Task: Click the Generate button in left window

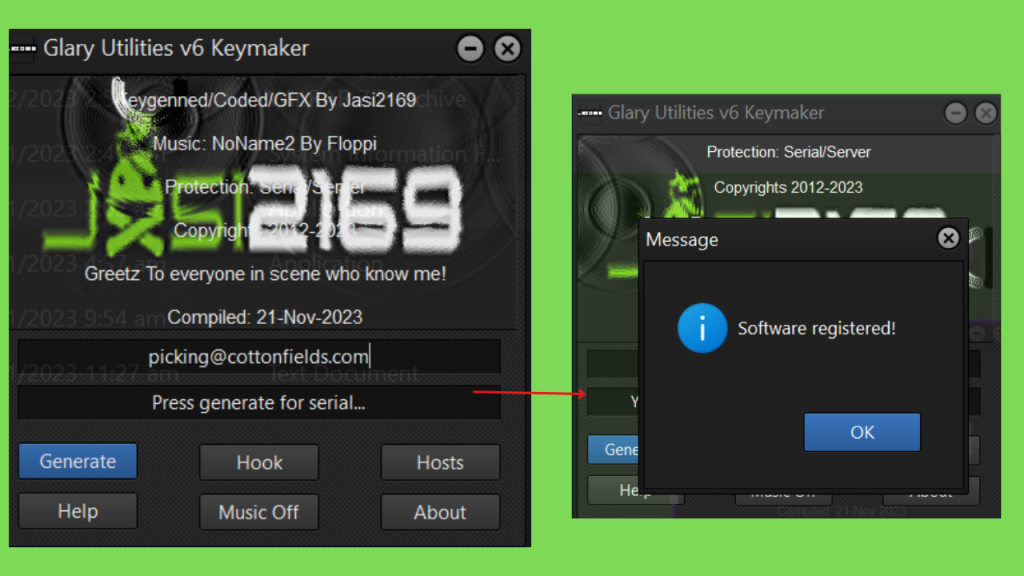Action: (78, 461)
